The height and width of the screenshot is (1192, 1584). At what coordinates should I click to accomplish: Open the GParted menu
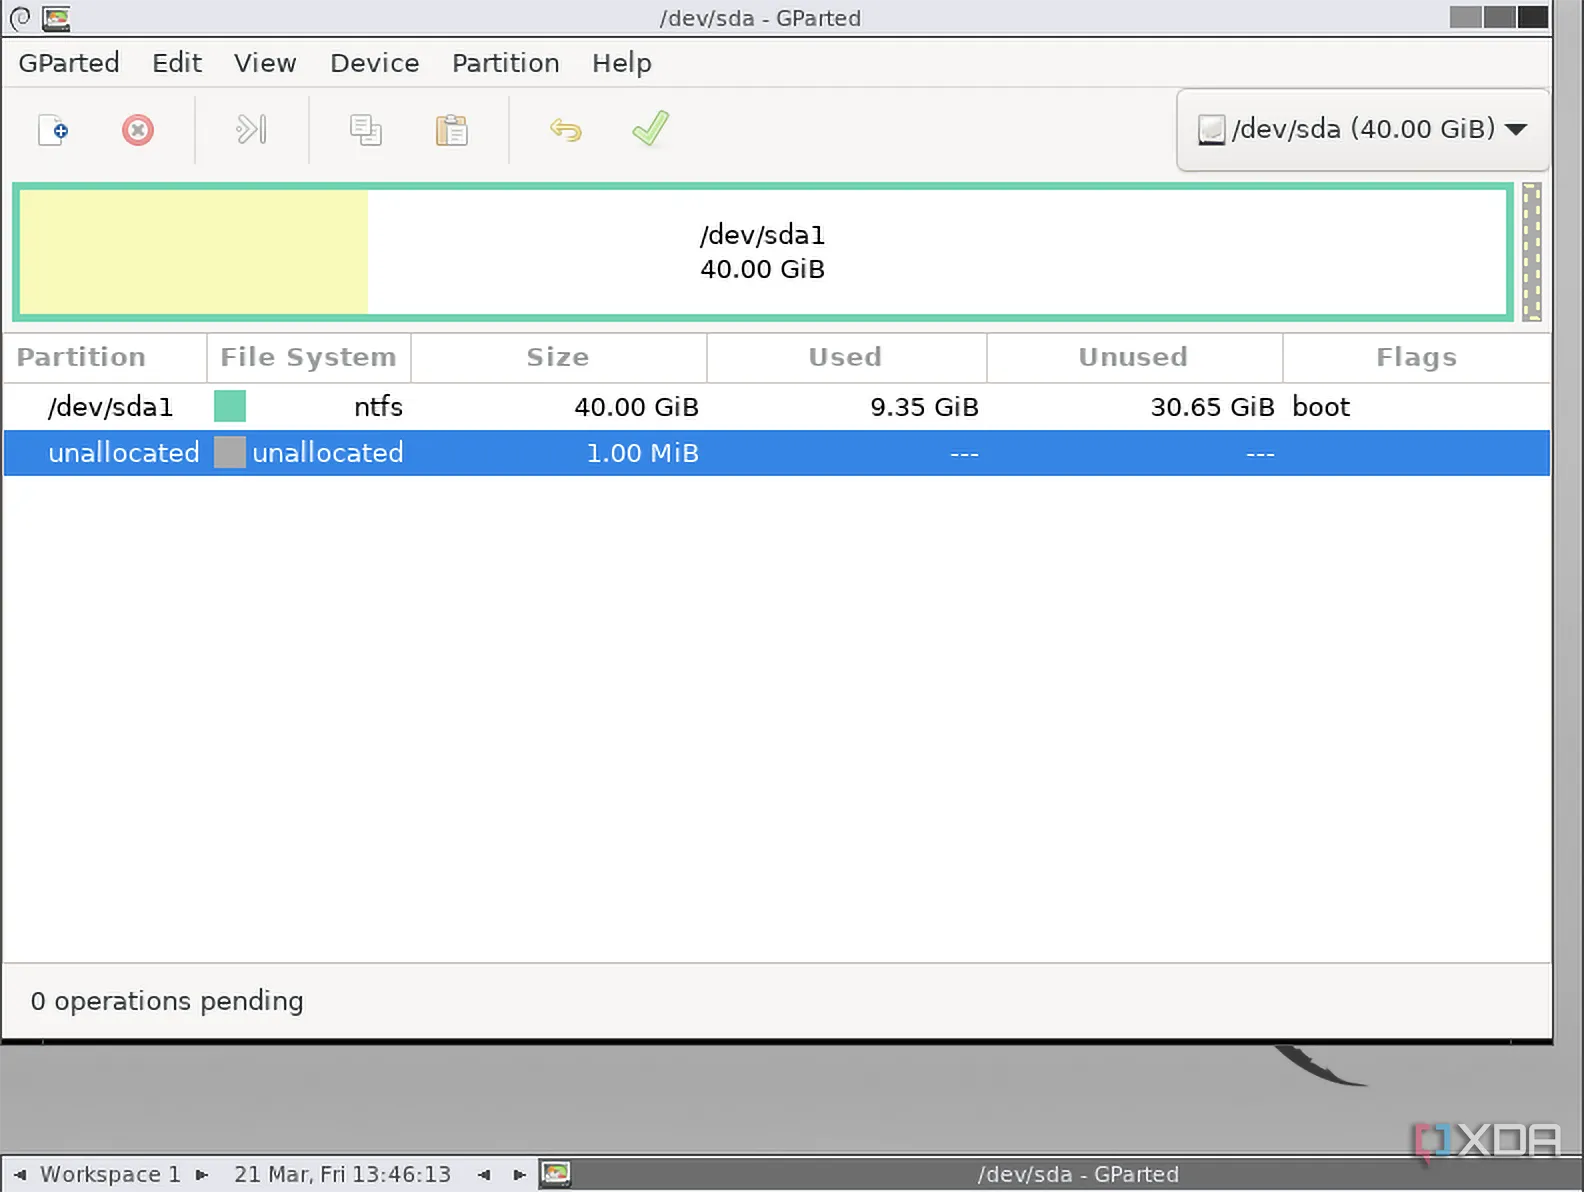[x=69, y=63]
